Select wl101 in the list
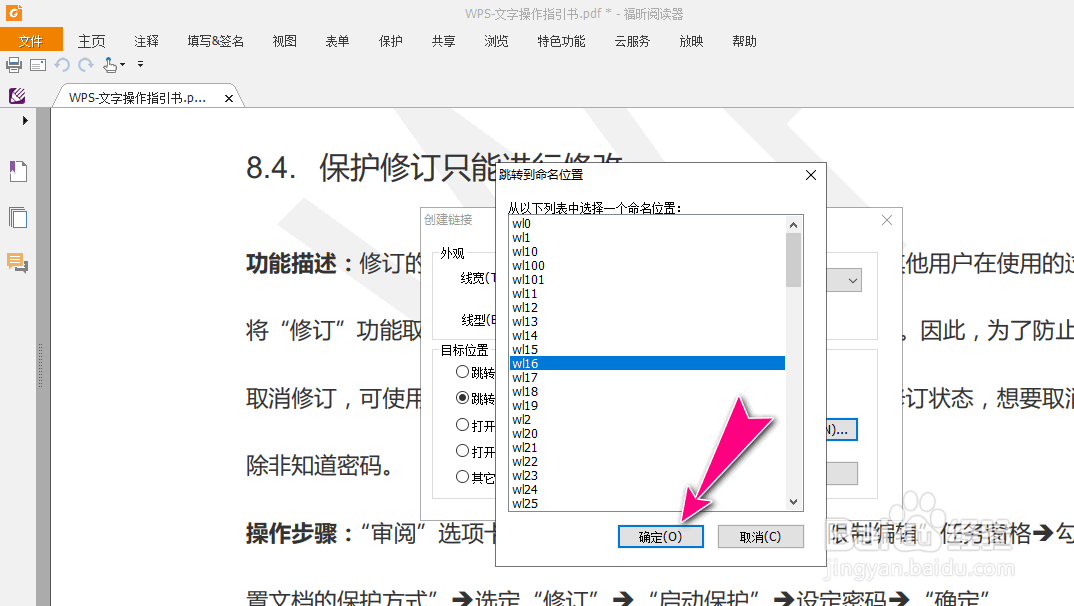 647,280
